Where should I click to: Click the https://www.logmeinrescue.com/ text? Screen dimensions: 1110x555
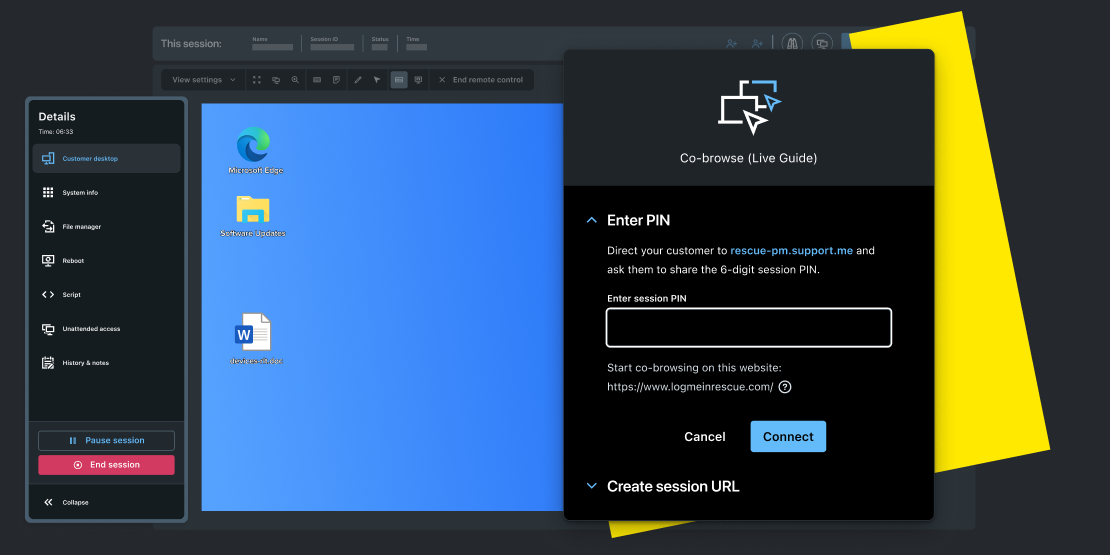coord(690,387)
